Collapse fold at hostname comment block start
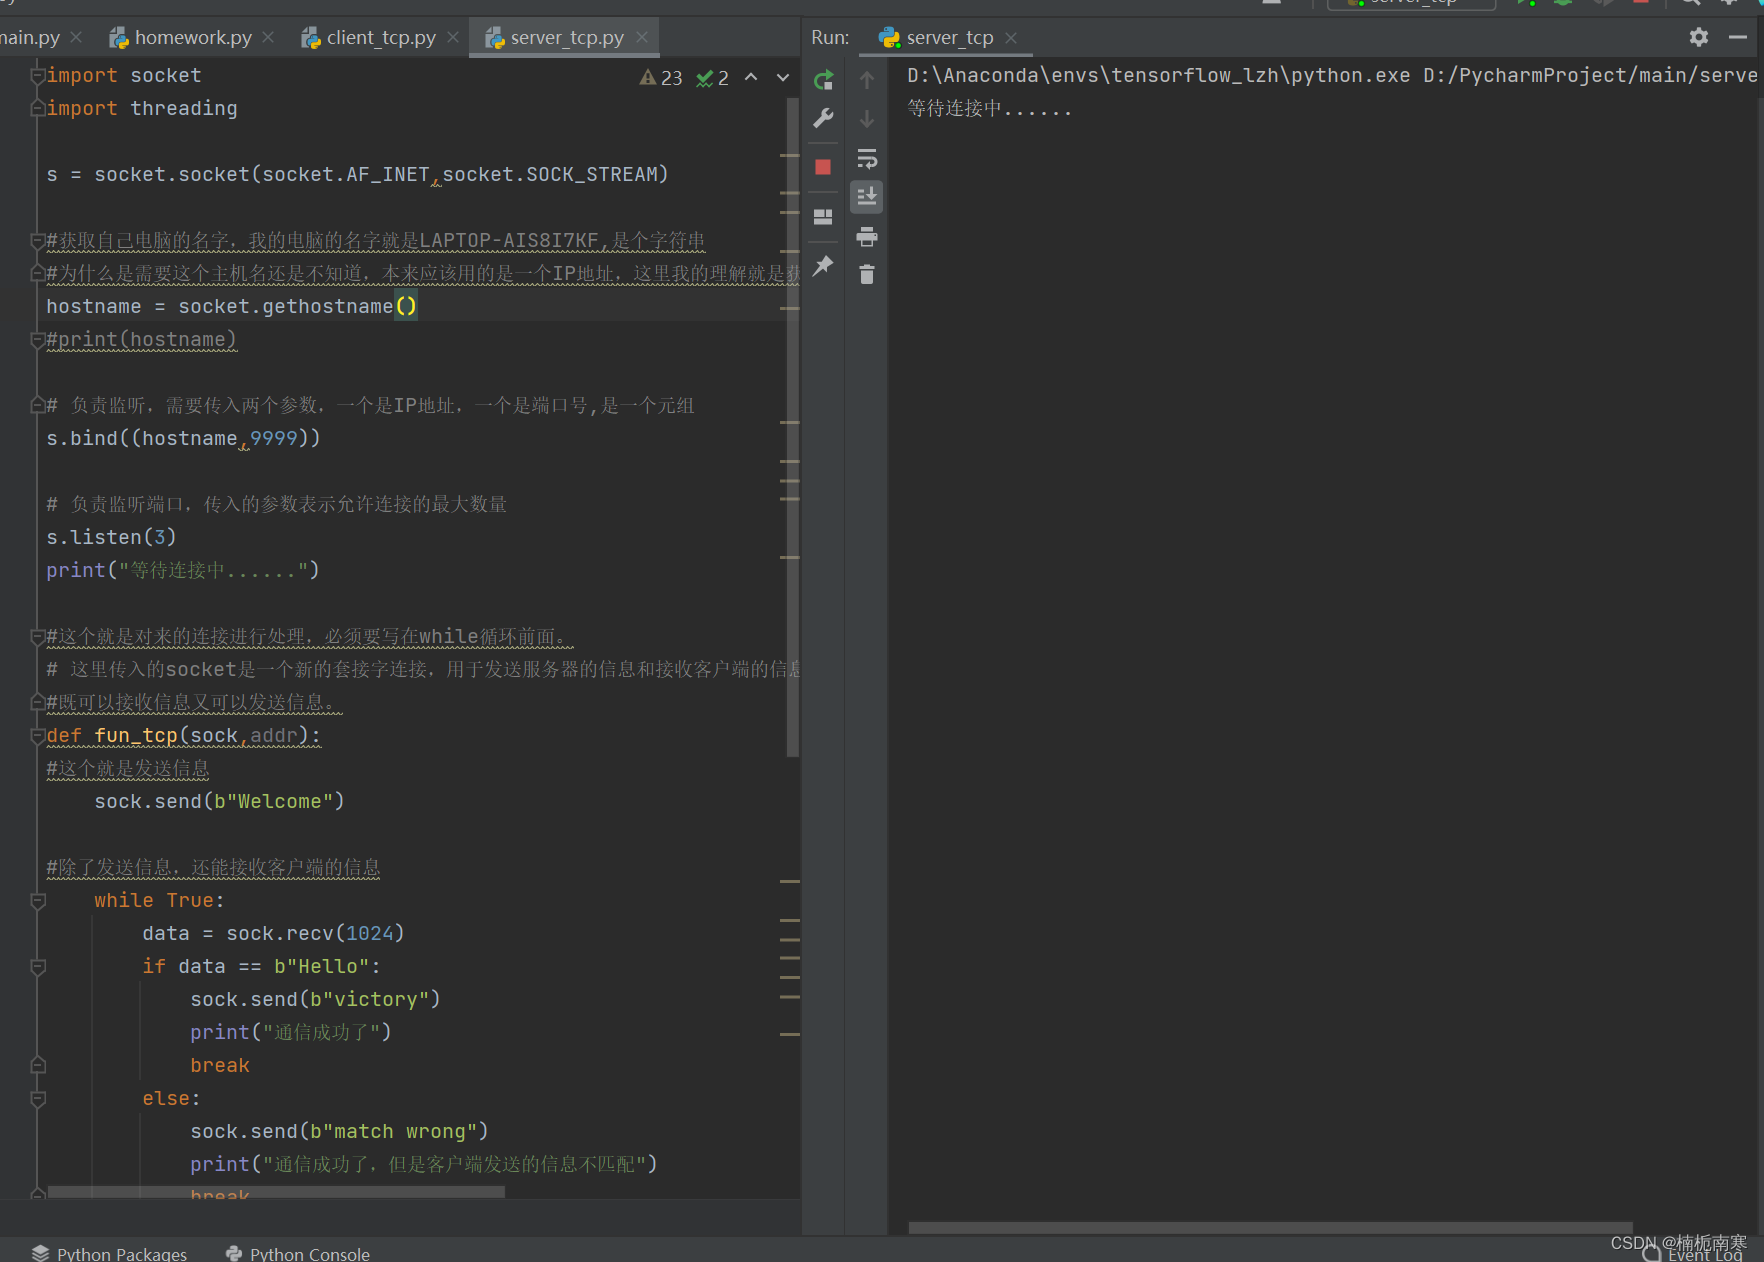The height and width of the screenshot is (1262, 1764). click(x=38, y=240)
